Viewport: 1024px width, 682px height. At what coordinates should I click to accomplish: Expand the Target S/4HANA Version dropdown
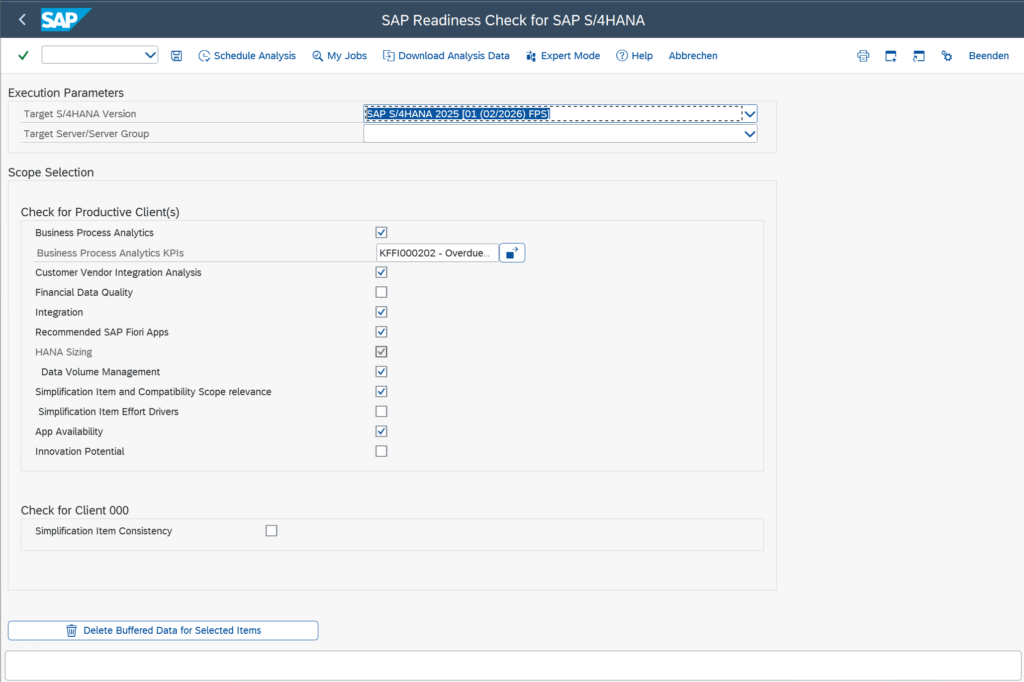tap(750, 114)
